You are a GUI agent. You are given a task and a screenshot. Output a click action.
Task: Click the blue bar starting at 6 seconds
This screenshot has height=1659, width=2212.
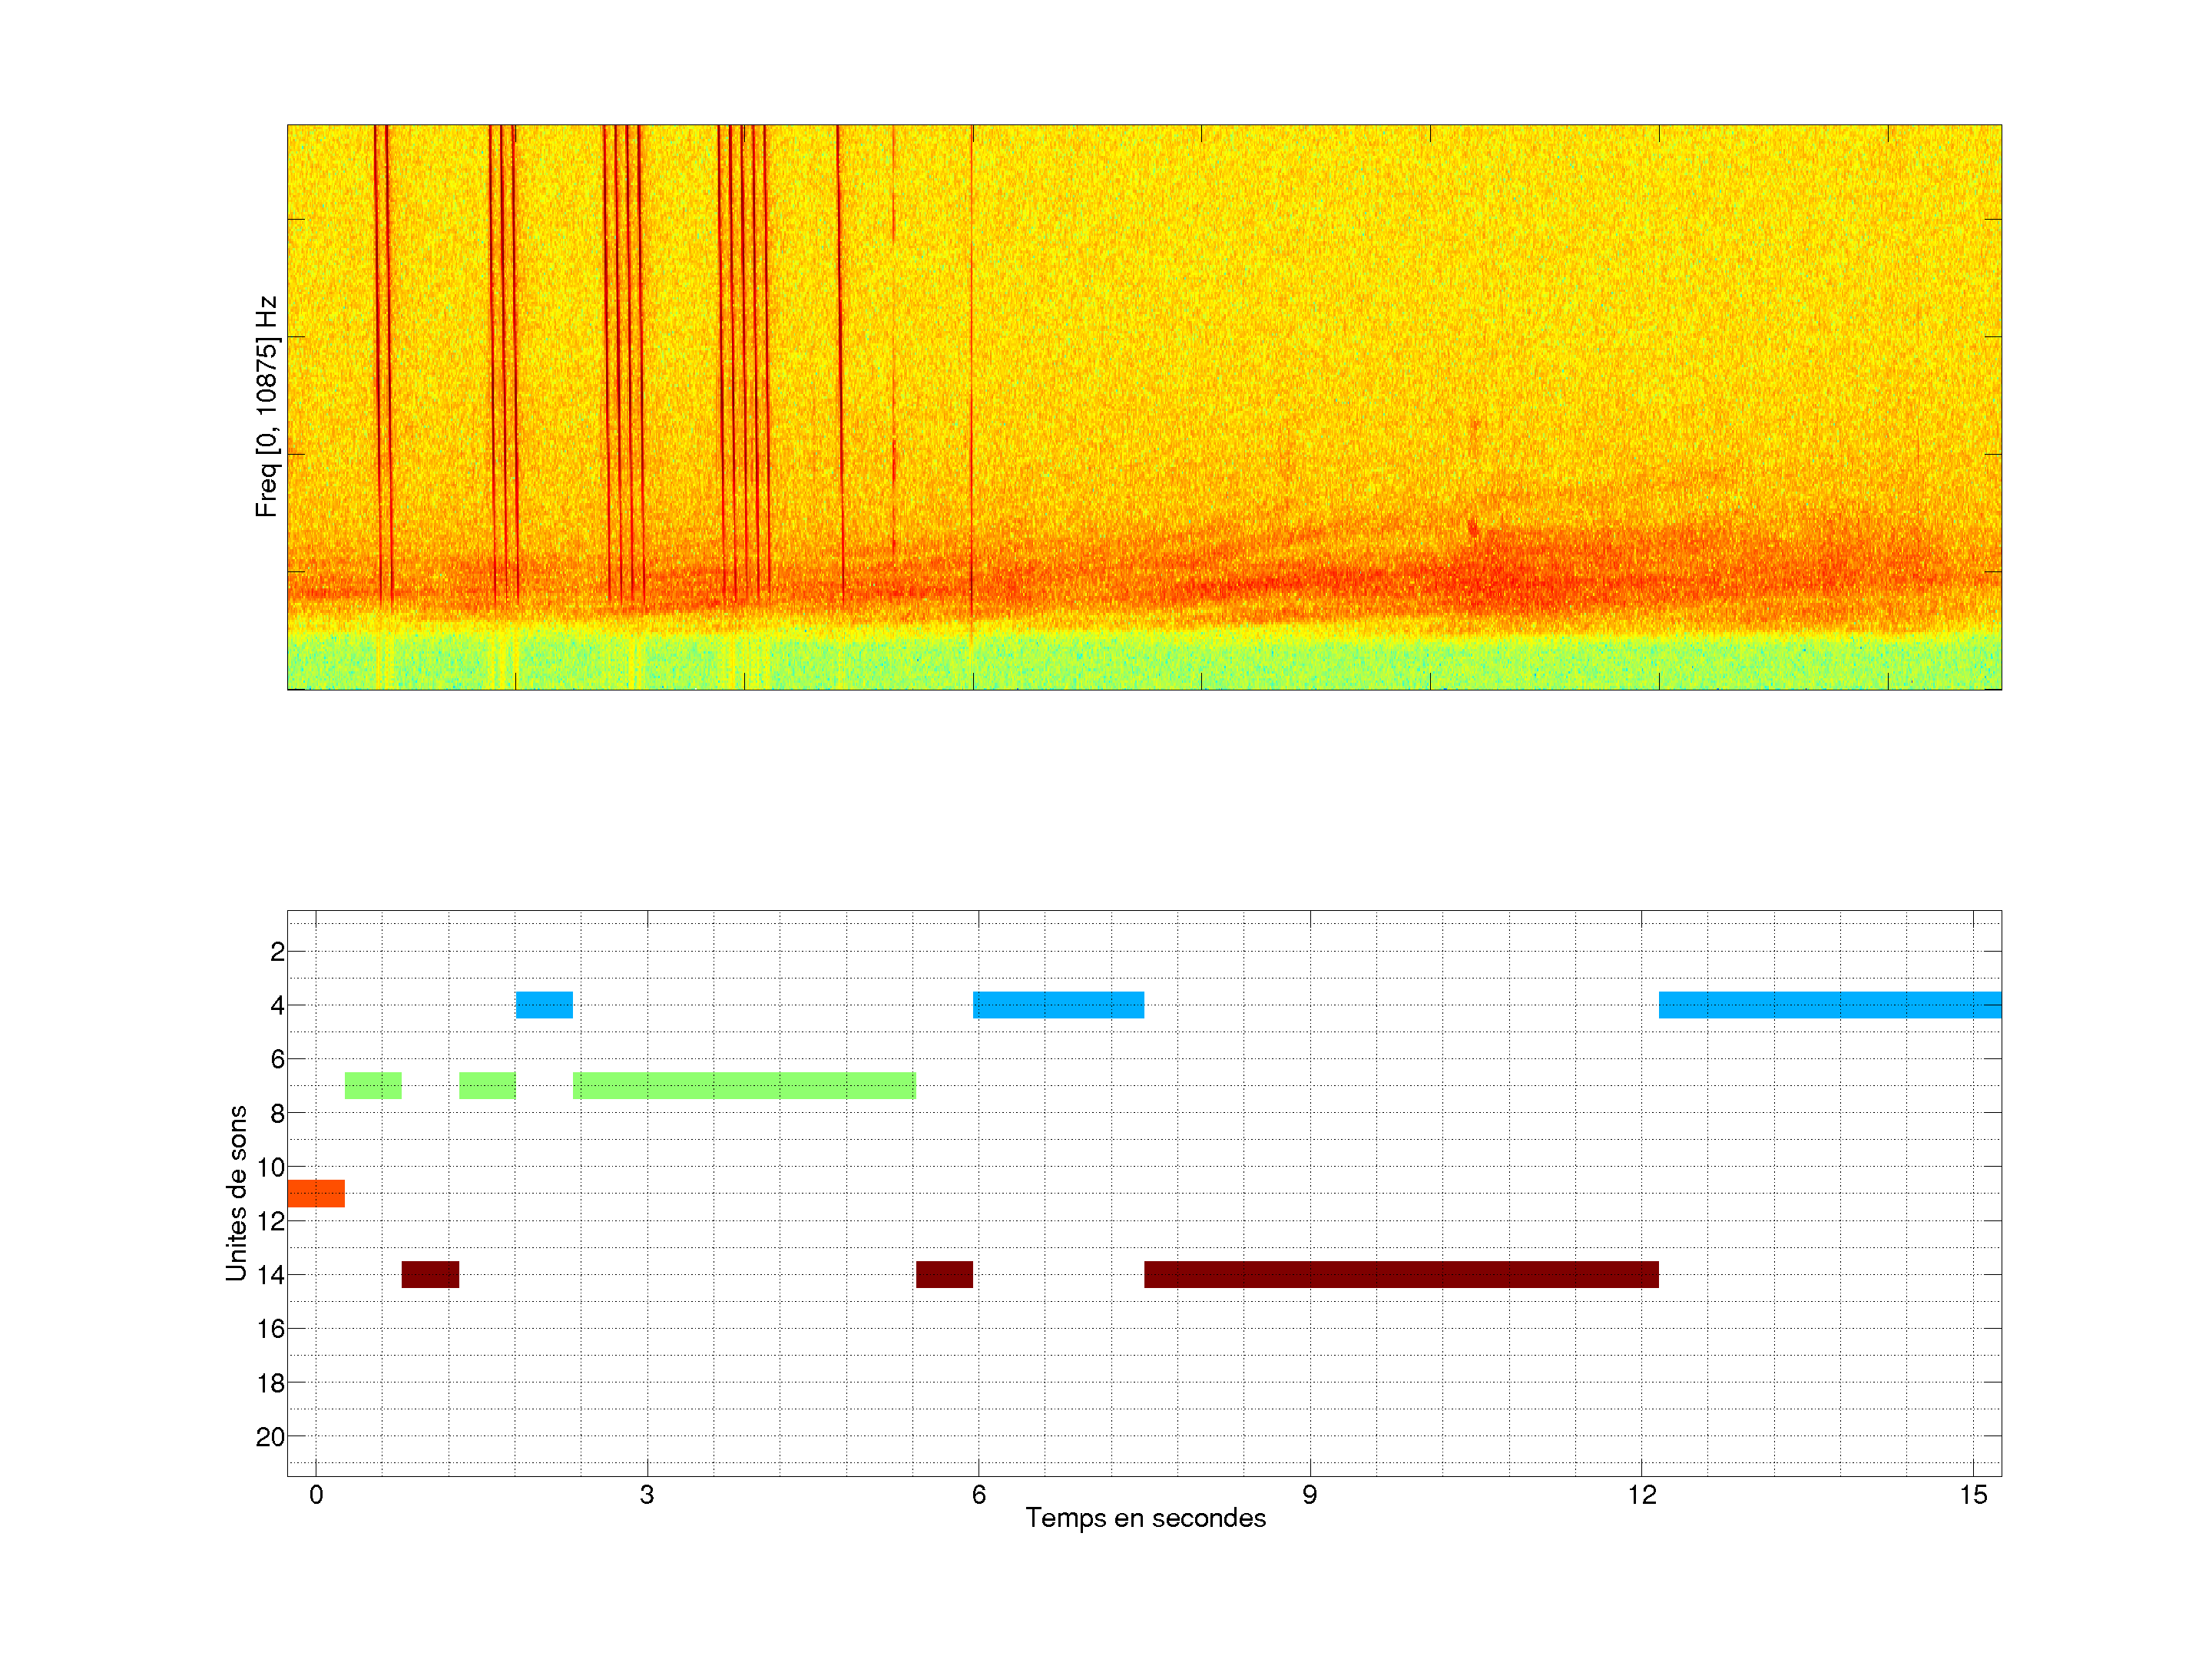(1058, 1004)
